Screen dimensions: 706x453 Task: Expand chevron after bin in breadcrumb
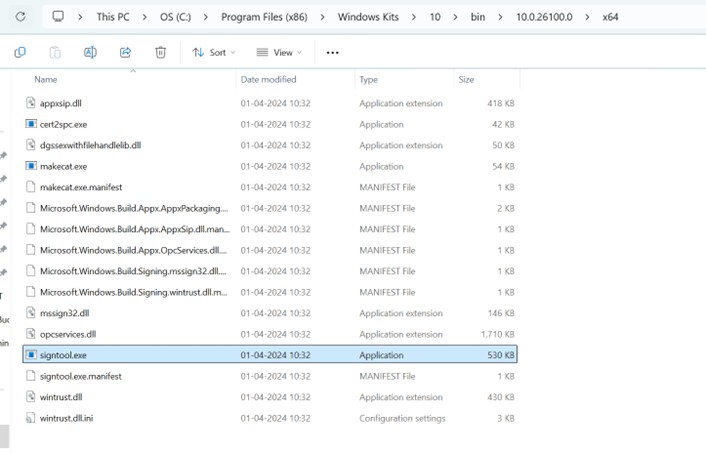tap(500, 17)
